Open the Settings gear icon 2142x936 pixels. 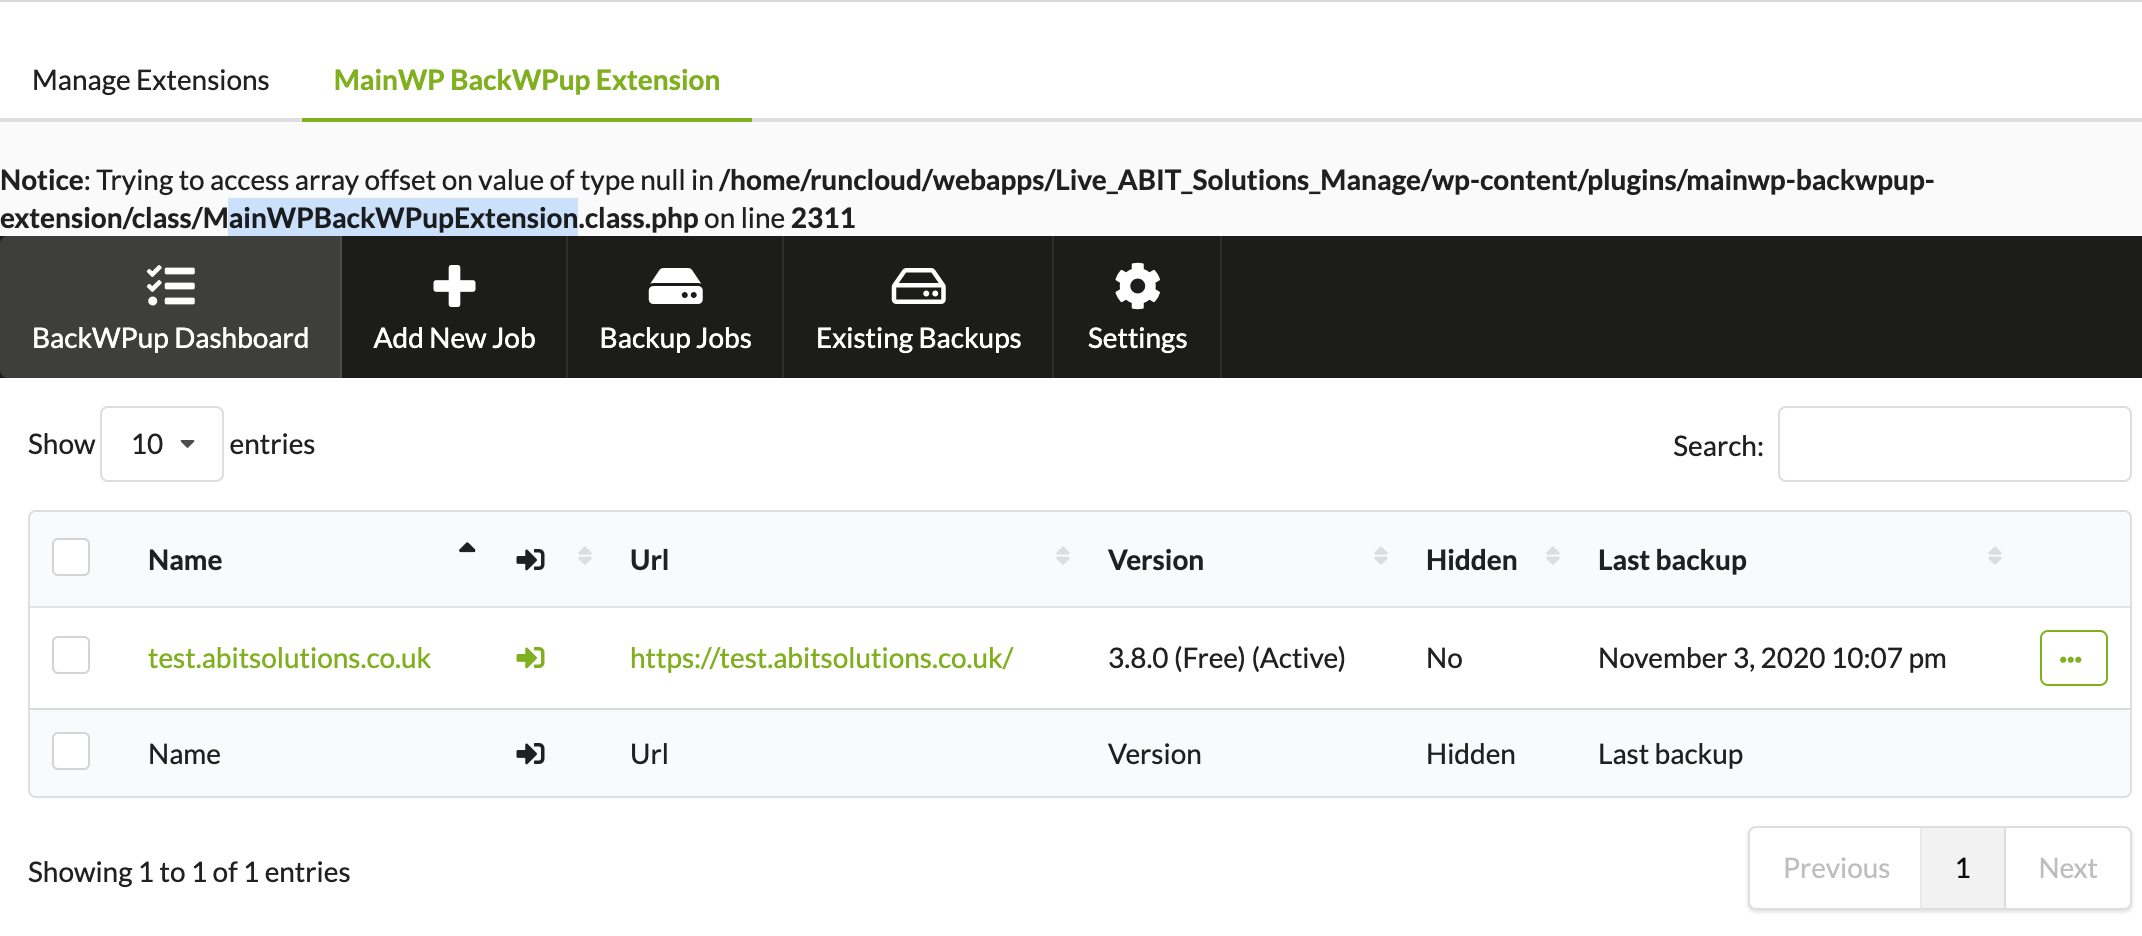click(1137, 286)
